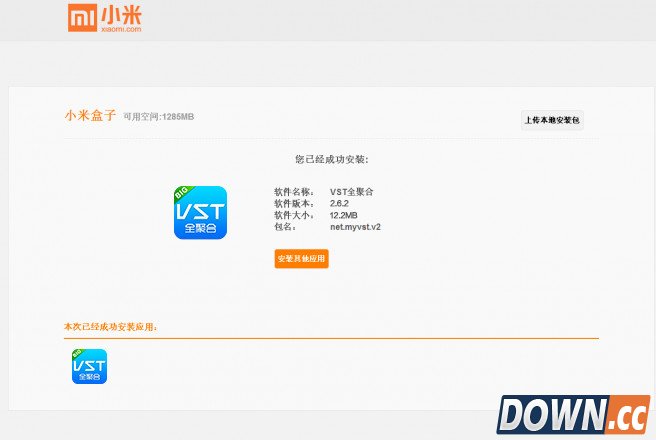This screenshot has width=656, height=440.
Task: Click the package name net.myvst.v2
Action: click(x=355, y=227)
